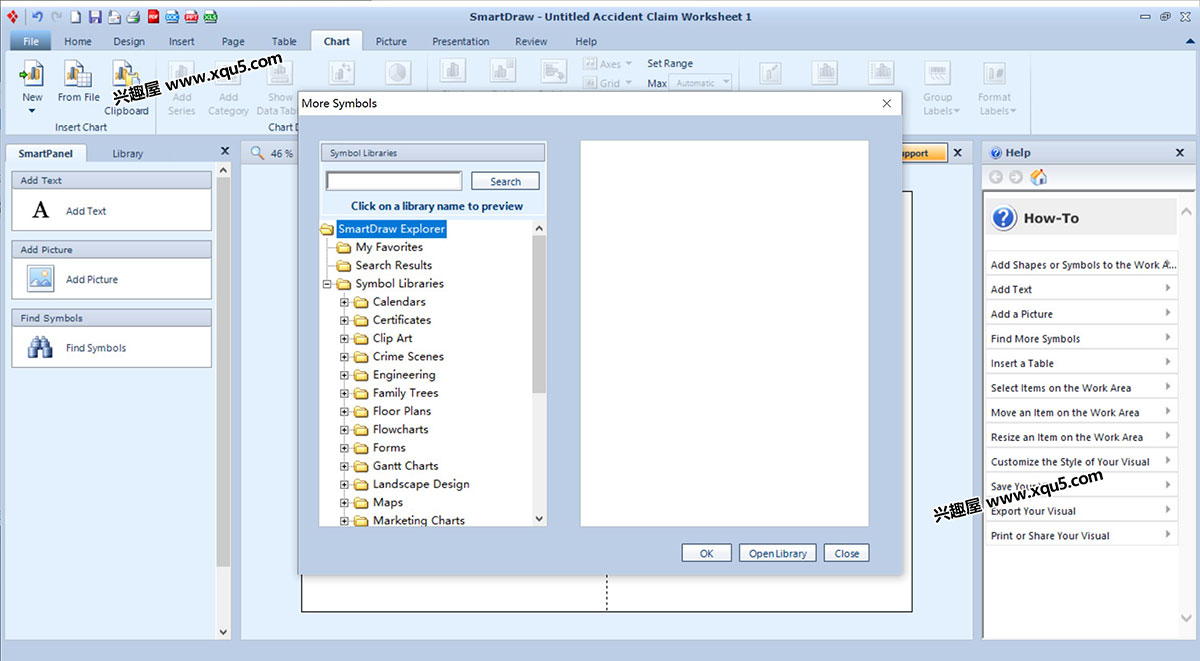Image resolution: width=1200 pixels, height=661 pixels.
Task: Select Search Results in library tree
Action: click(x=394, y=265)
